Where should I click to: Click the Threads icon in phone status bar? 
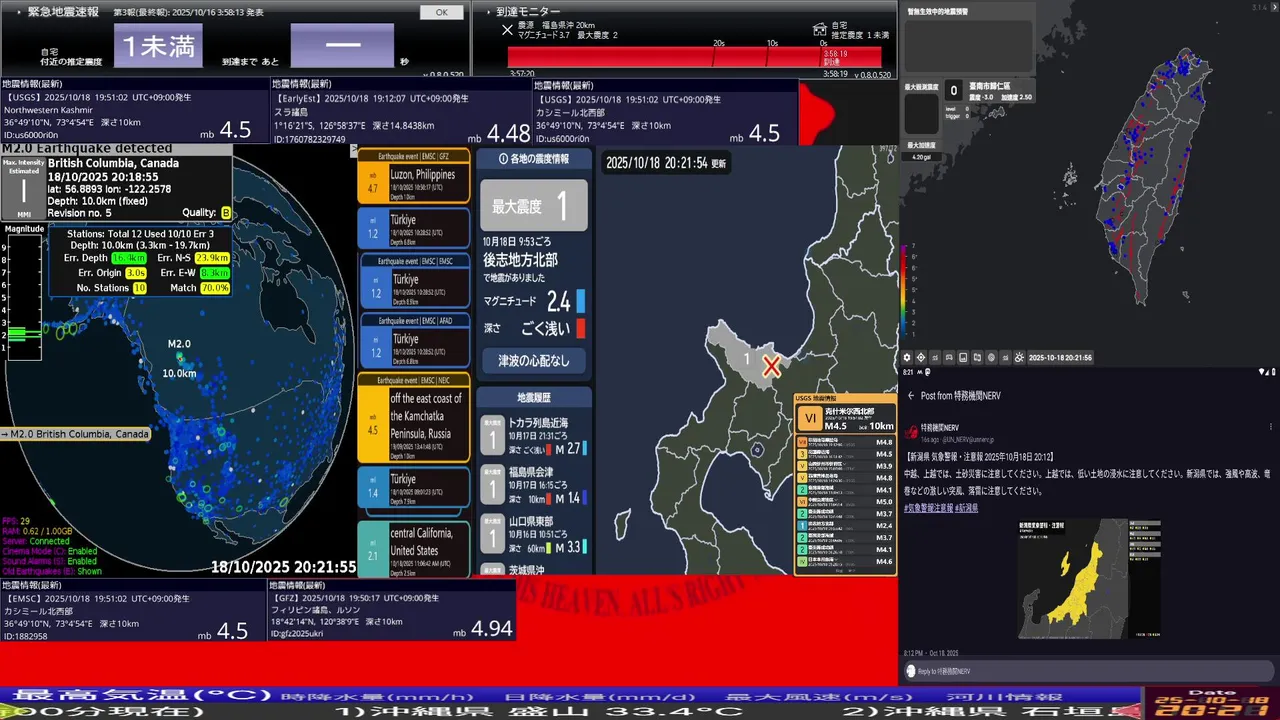click(x=927, y=371)
